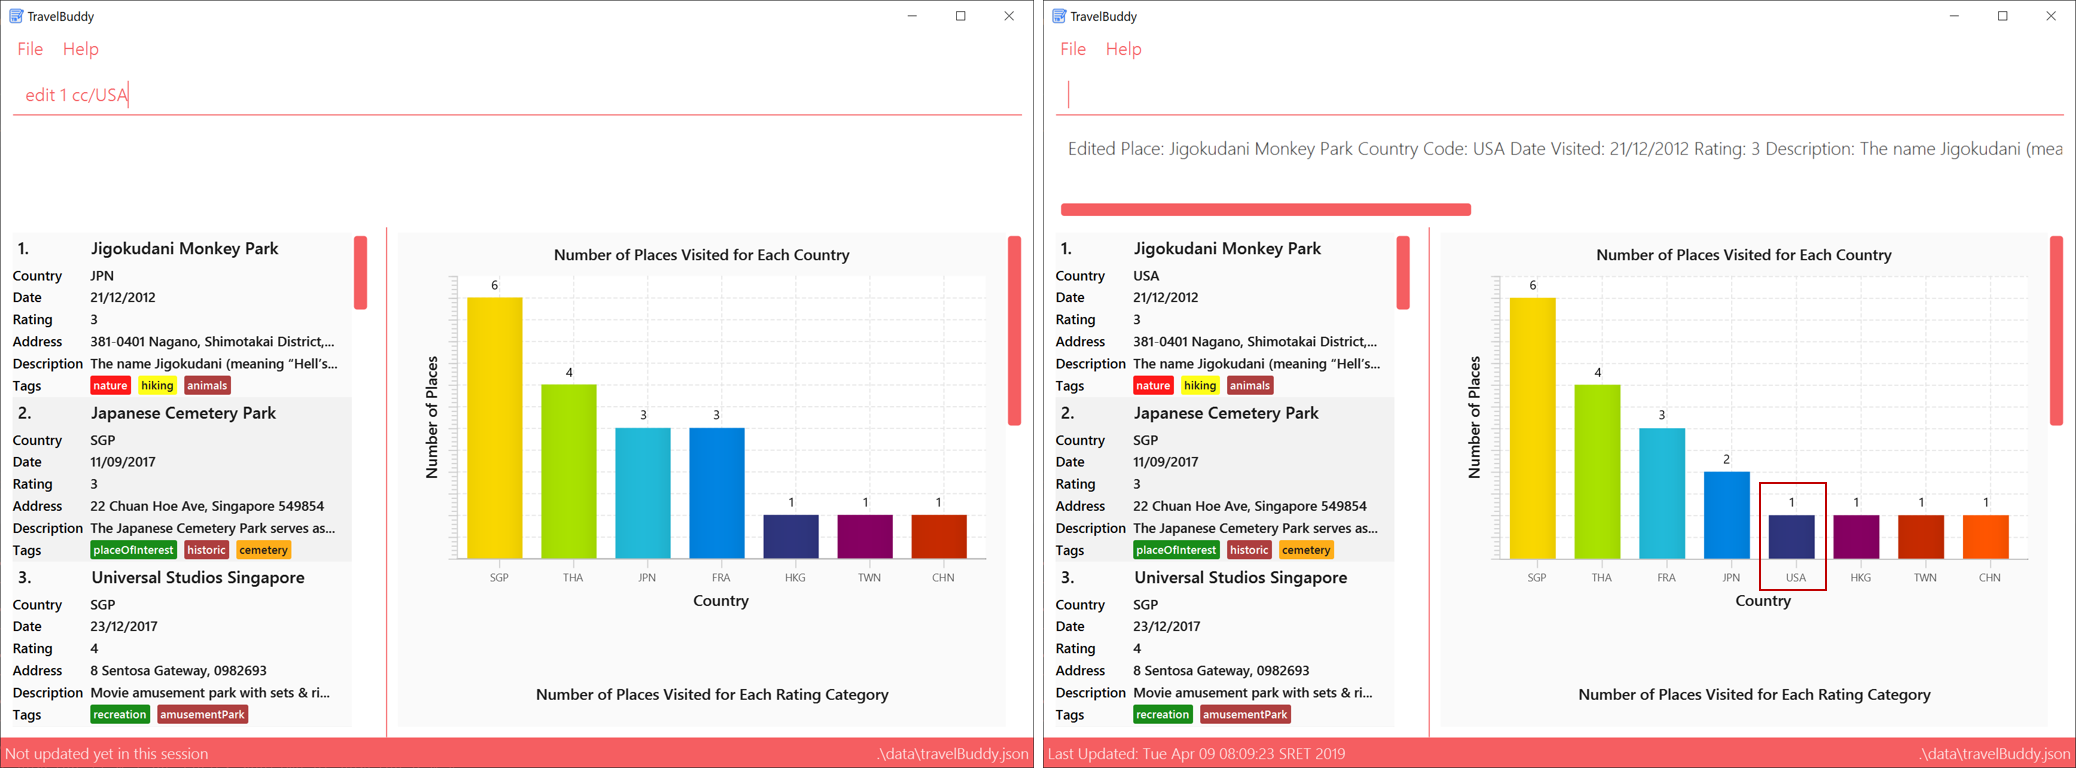Click cyan JPN bar in left chart
The height and width of the screenshot is (768, 2076).
pyautogui.click(x=643, y=493)
